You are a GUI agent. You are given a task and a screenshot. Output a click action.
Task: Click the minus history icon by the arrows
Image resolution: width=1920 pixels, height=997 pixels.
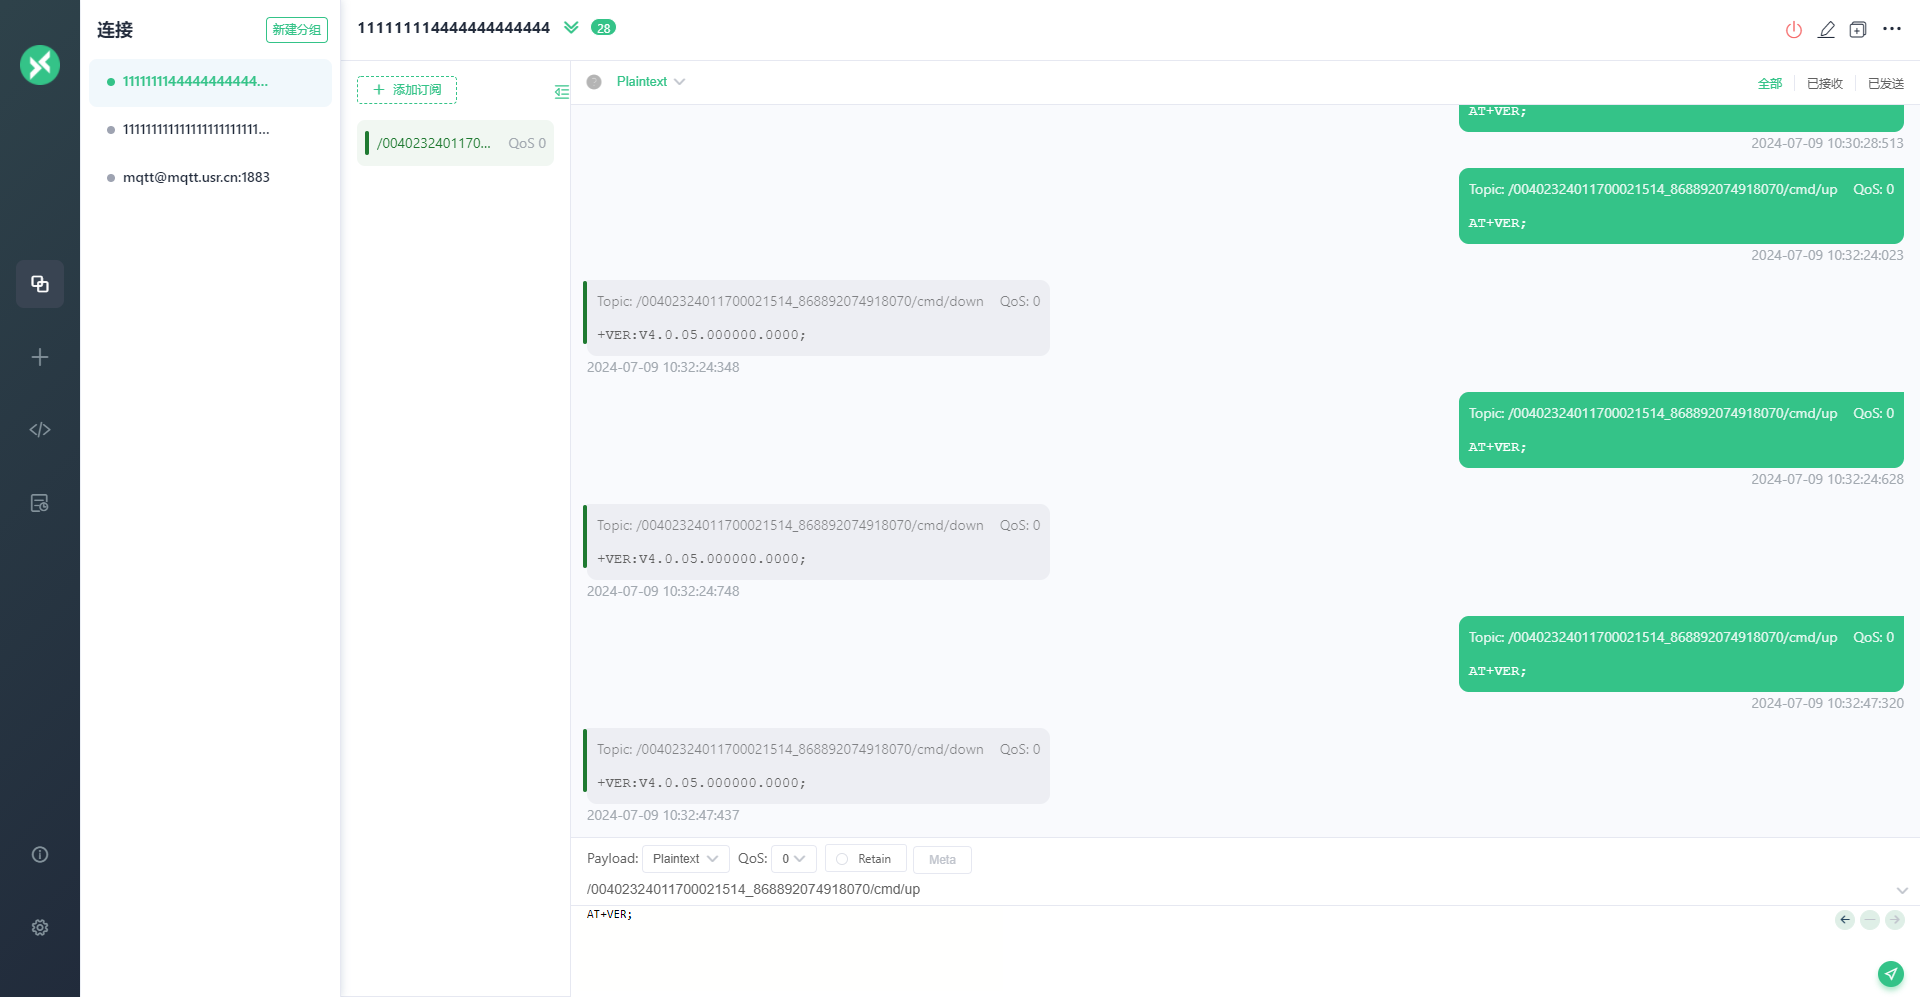coord(1870,920)
